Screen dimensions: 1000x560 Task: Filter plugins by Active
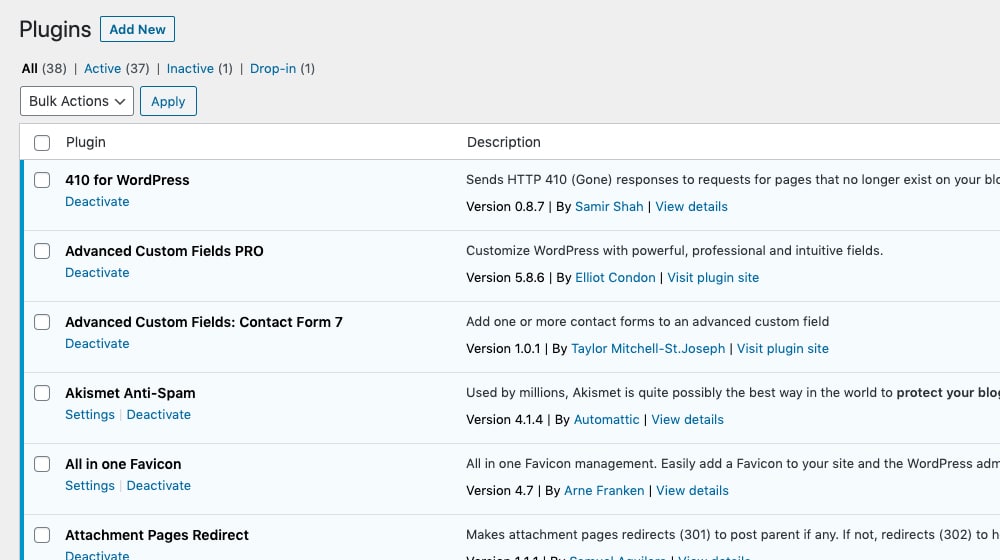pyautogui.click(x=103, y=68)
